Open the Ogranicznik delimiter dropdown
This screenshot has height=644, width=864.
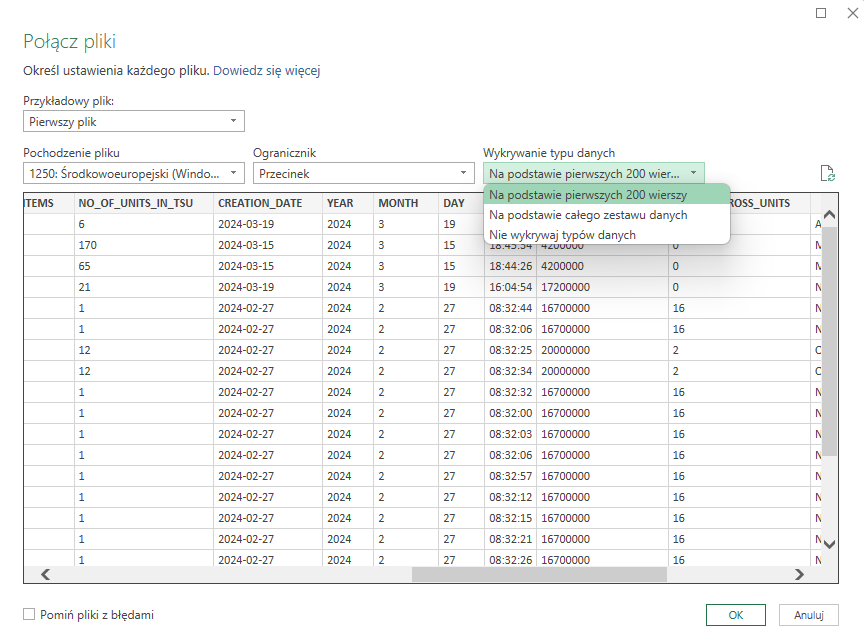tap(363, 173)
